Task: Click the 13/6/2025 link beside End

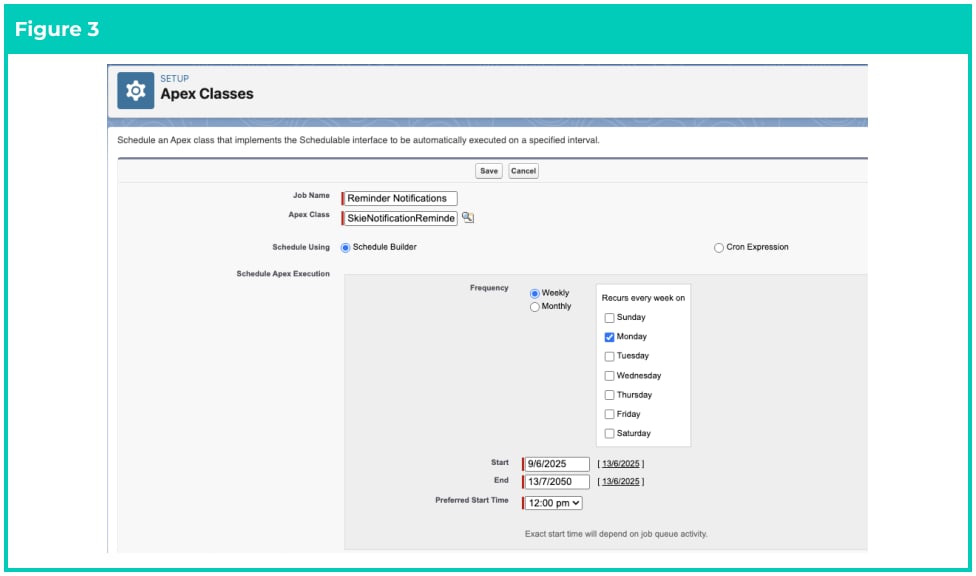Action: coord(621,481)
